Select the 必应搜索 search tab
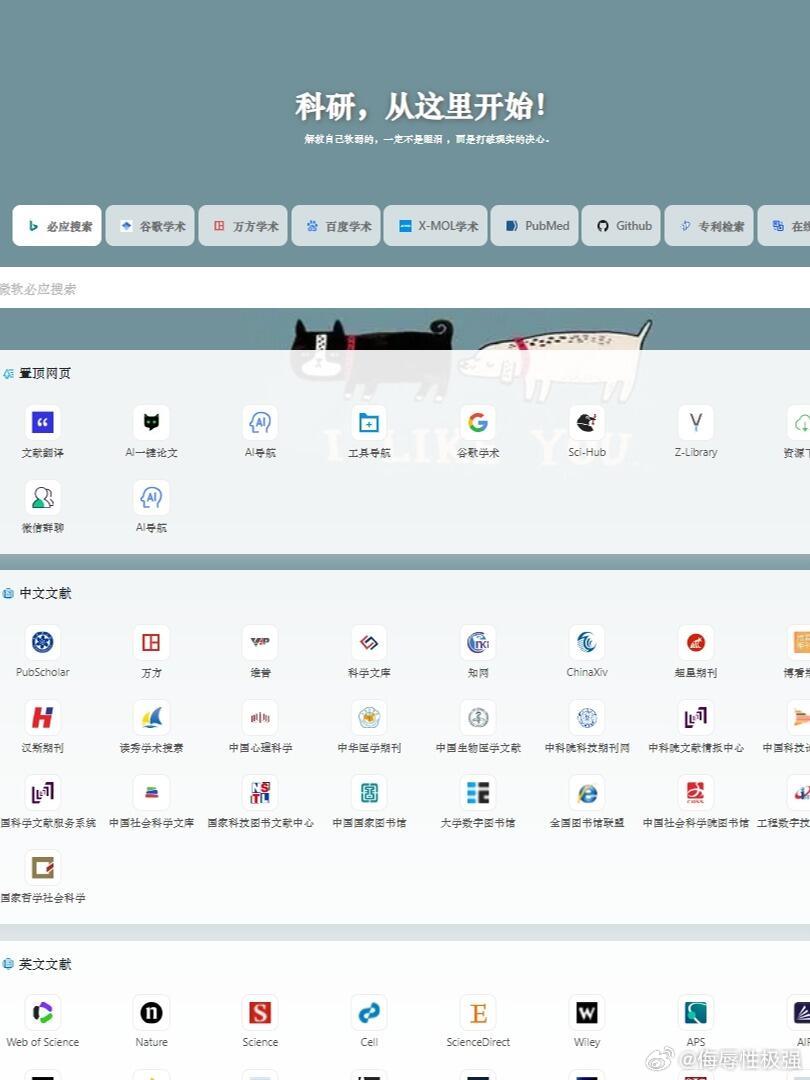 (56, 225)
